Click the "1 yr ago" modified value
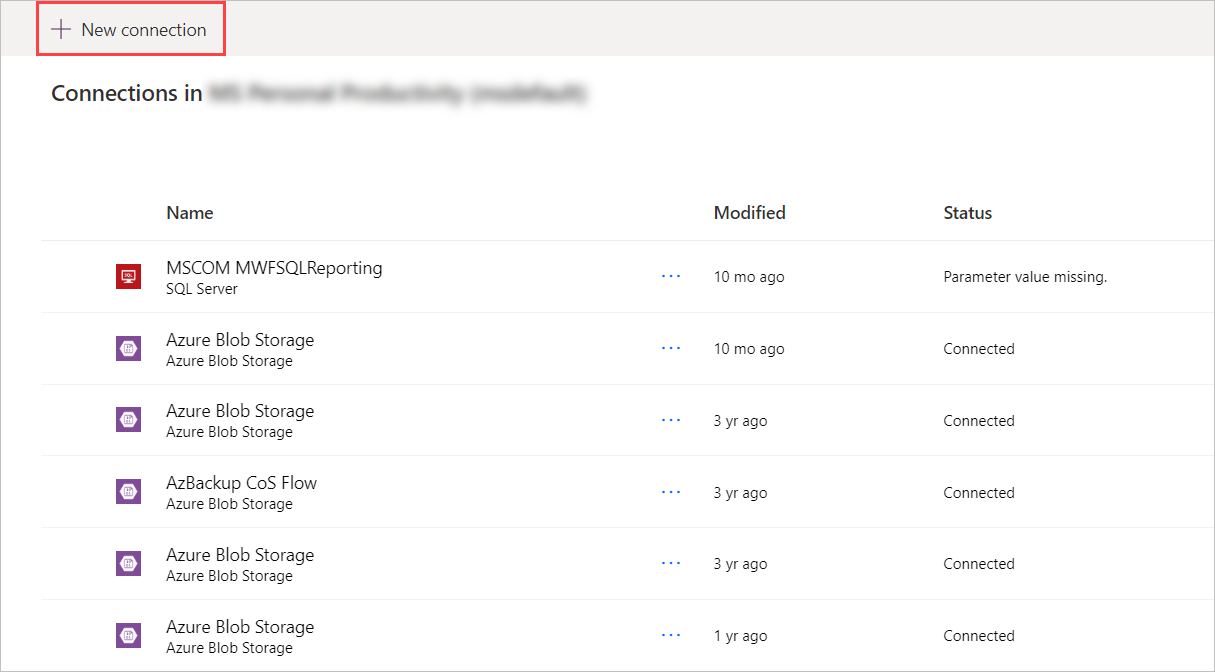 point(740,636)
